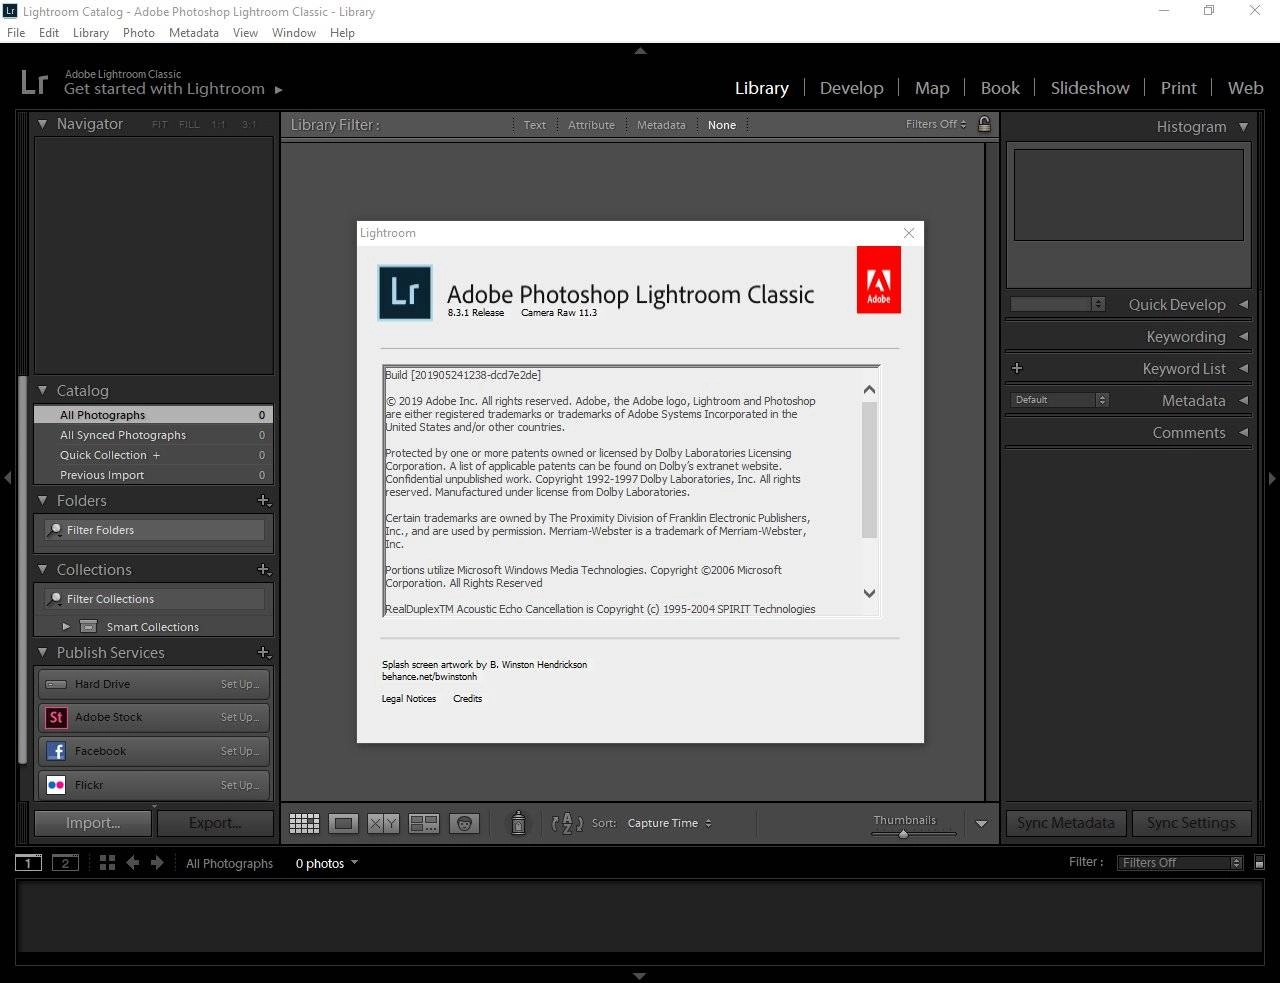The height and width of the screenshot is (983, 1280).
Task: Click the second window button 2
Action: tap(65, 863)
